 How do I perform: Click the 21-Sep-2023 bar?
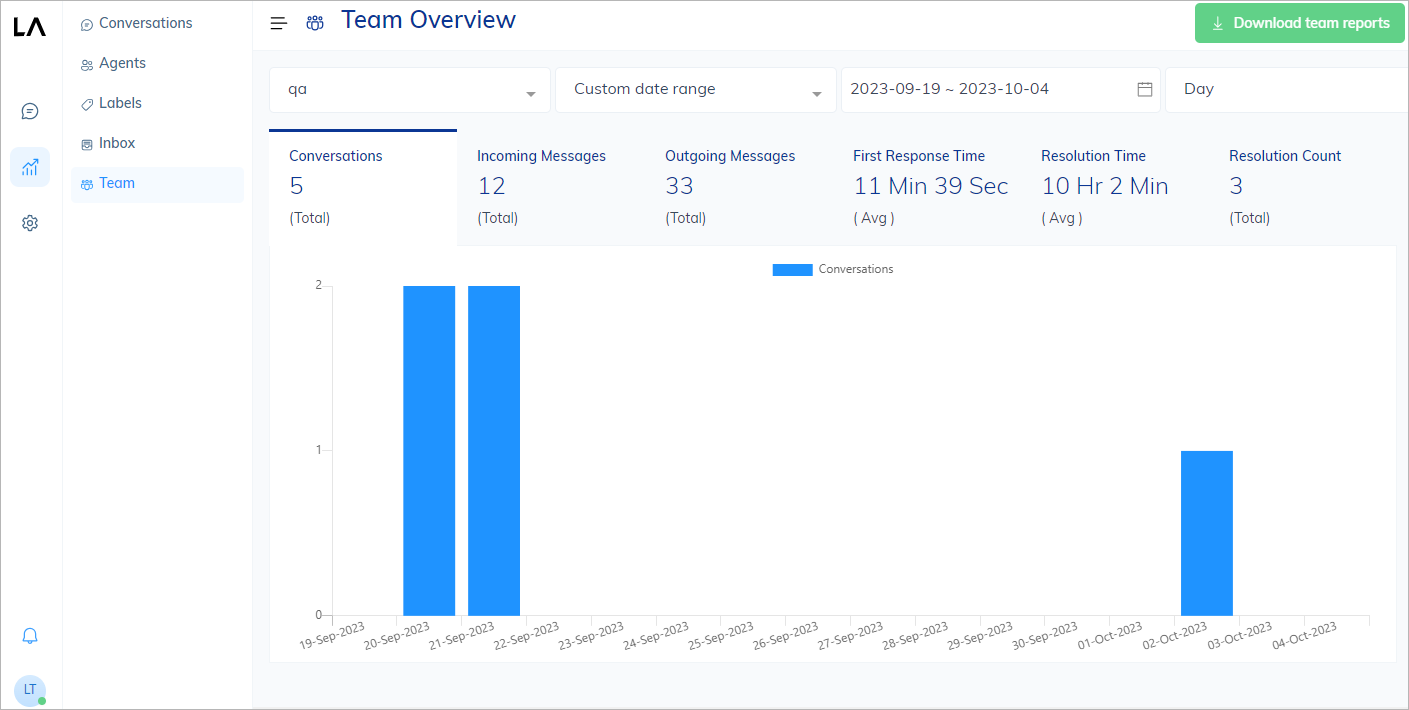494,450
